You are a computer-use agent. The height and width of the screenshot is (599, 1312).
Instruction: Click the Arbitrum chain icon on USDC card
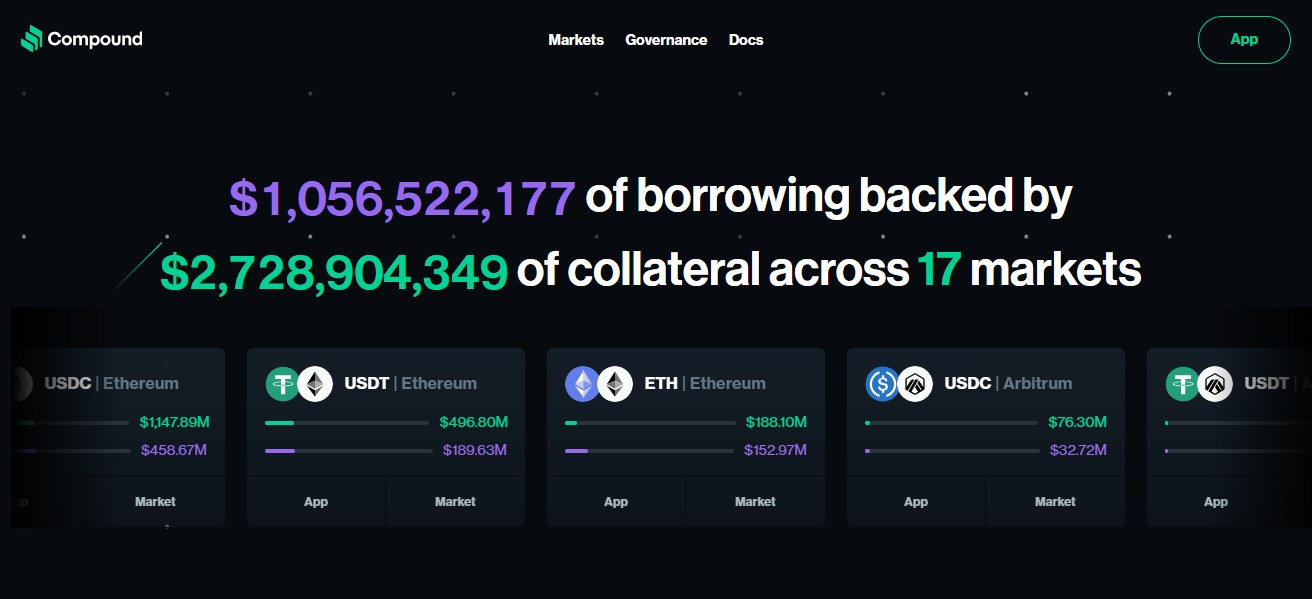(915, 384)
